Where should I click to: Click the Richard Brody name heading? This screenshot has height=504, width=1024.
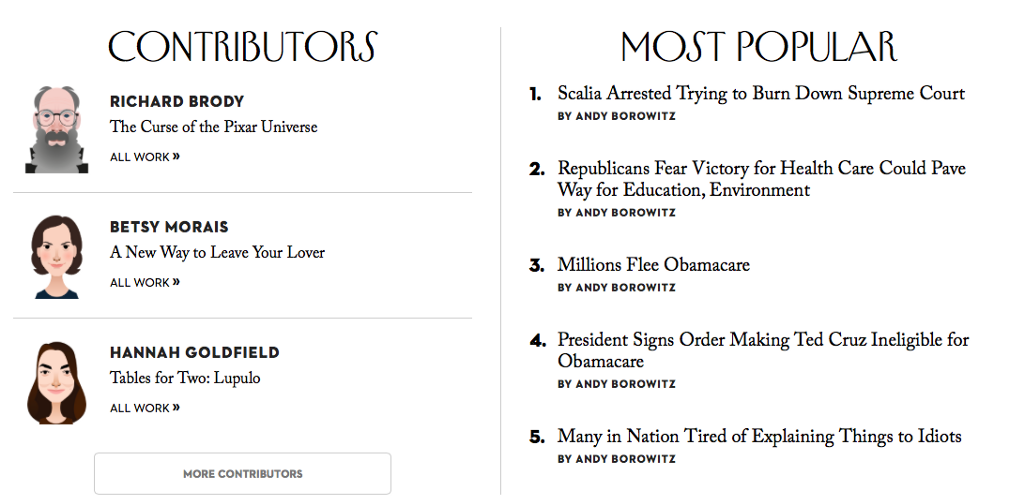(x=177, y=101)
